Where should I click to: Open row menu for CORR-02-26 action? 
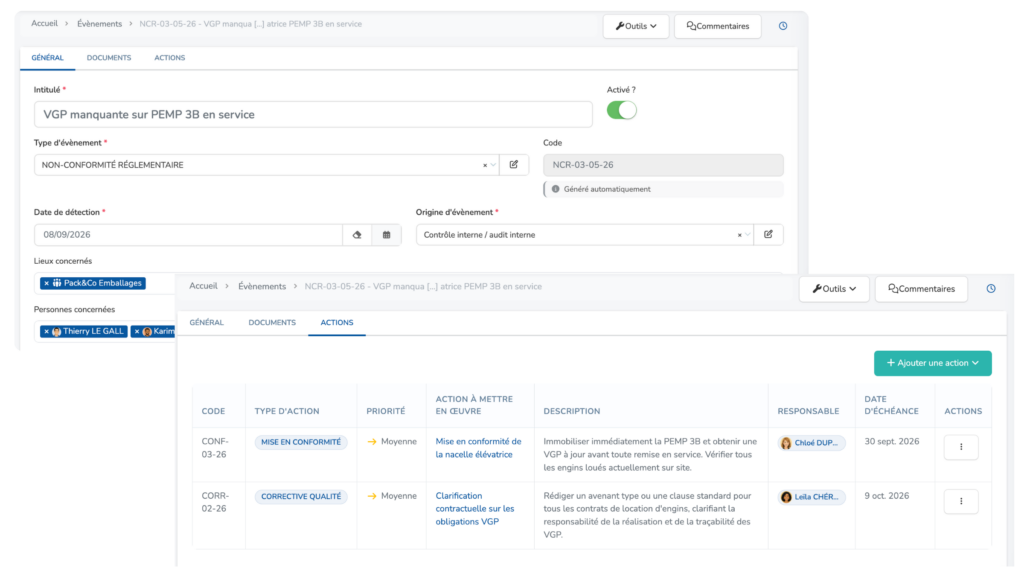click(961, 501)
